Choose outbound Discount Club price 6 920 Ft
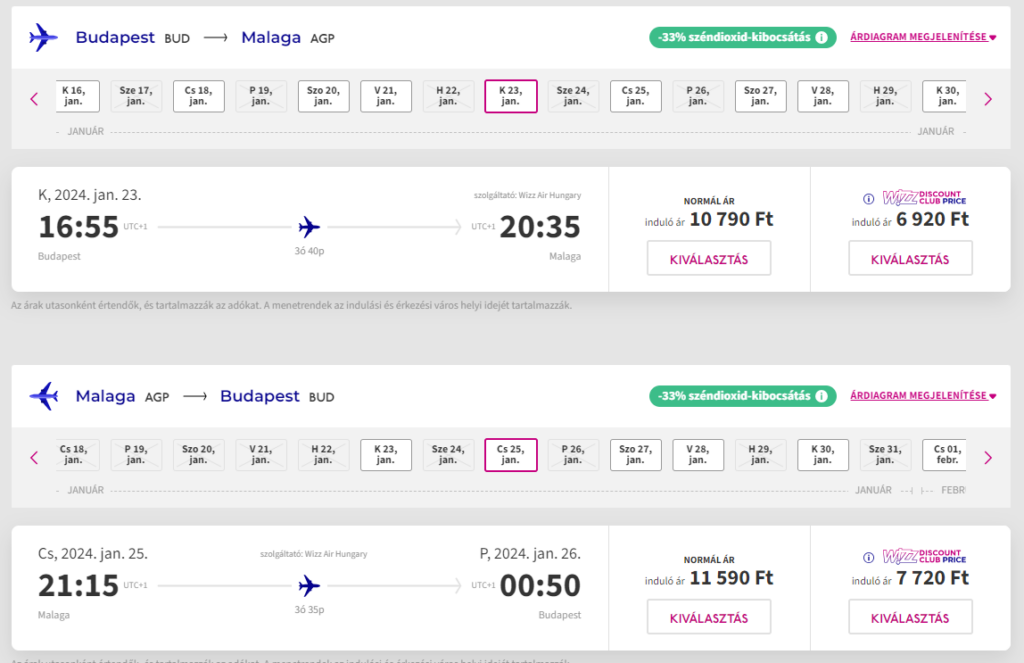The width and height of the screenshot is (1024, 663). 910,258
